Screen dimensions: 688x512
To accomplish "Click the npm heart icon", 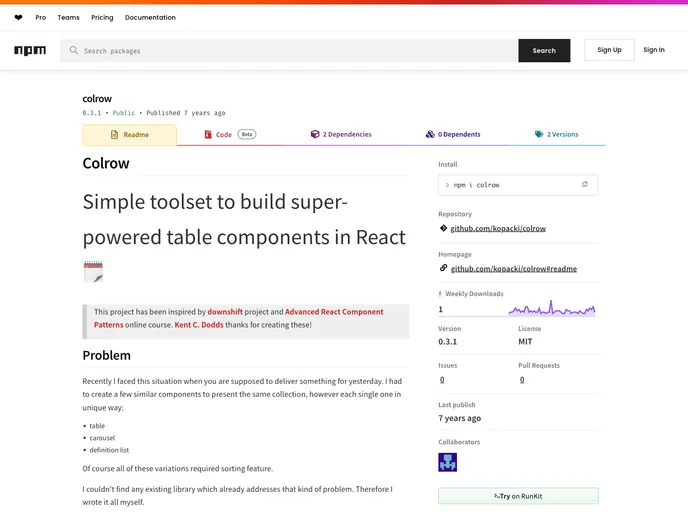I will click(x=18, y=17).
